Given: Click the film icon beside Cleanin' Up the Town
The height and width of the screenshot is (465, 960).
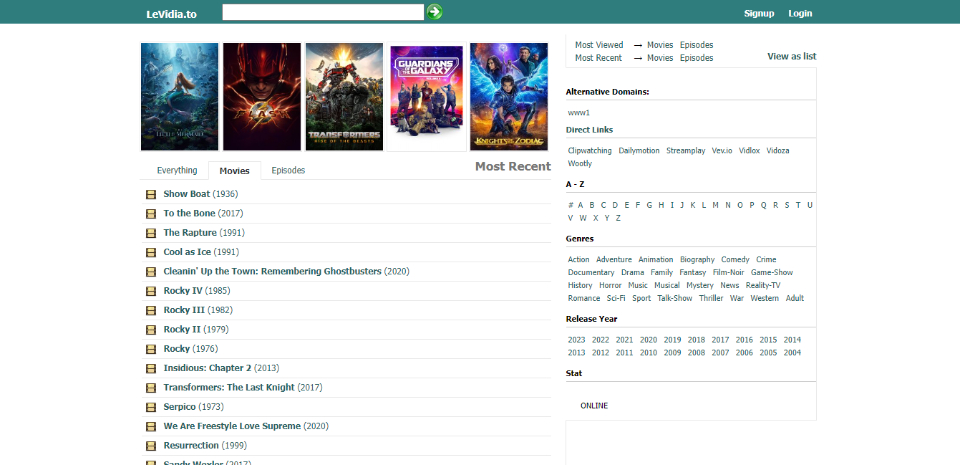Looking at the screenshot, I should 151,272.
